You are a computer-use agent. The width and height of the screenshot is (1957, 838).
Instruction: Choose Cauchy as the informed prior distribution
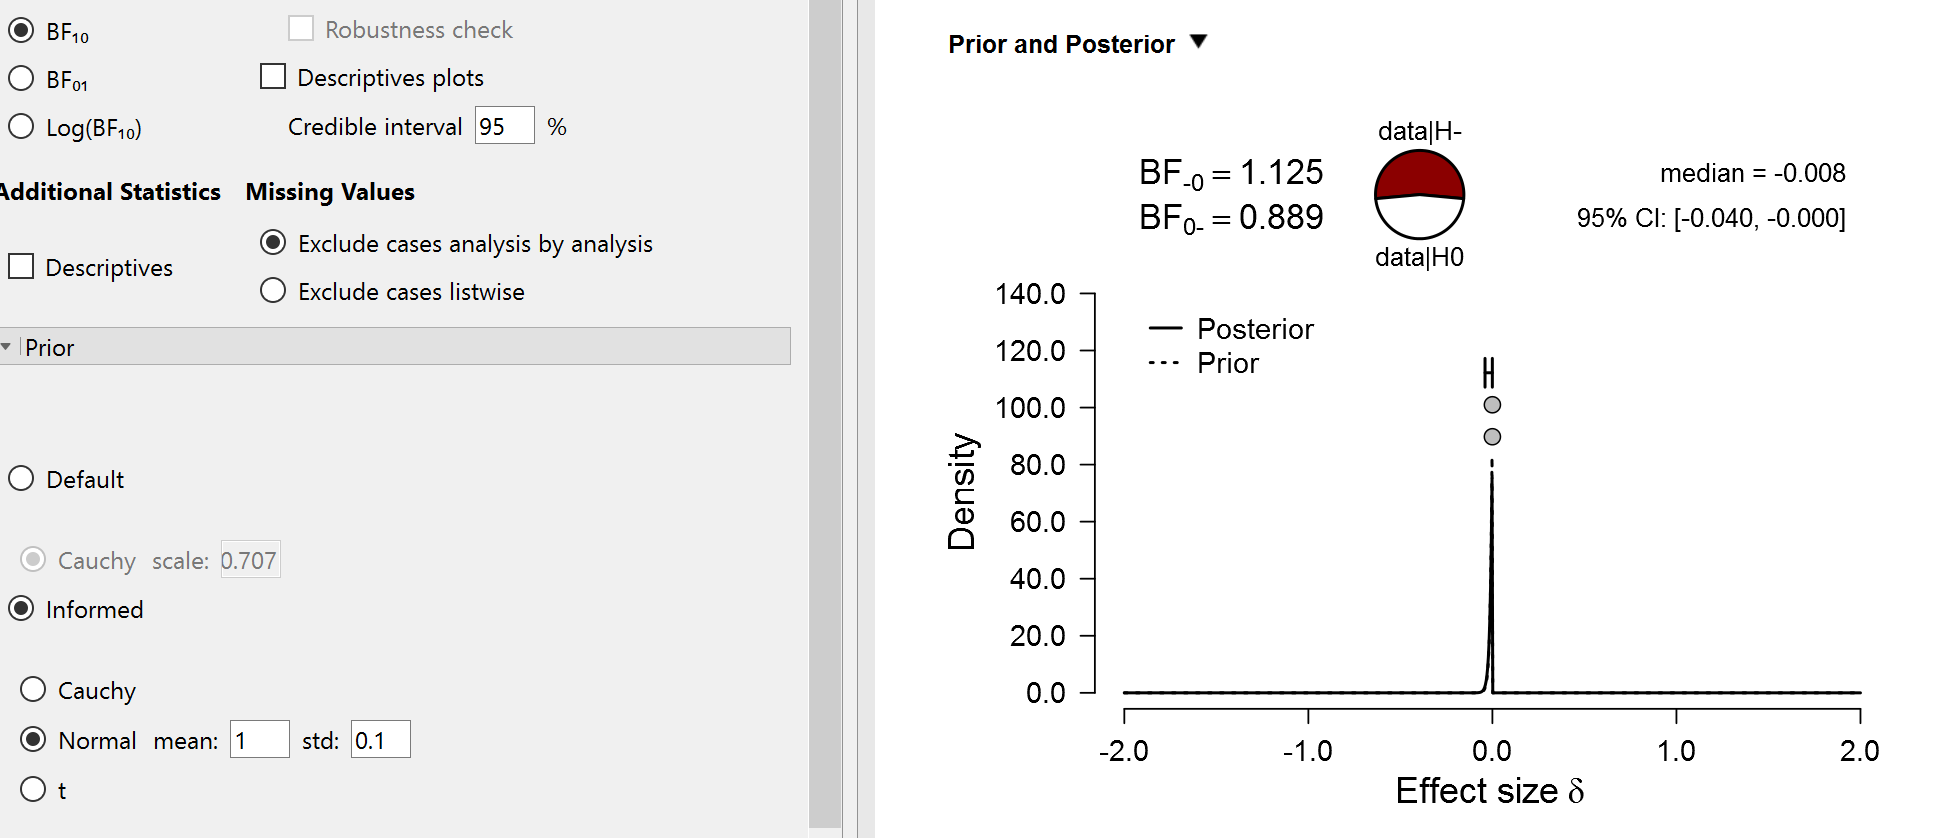[34, 690]
